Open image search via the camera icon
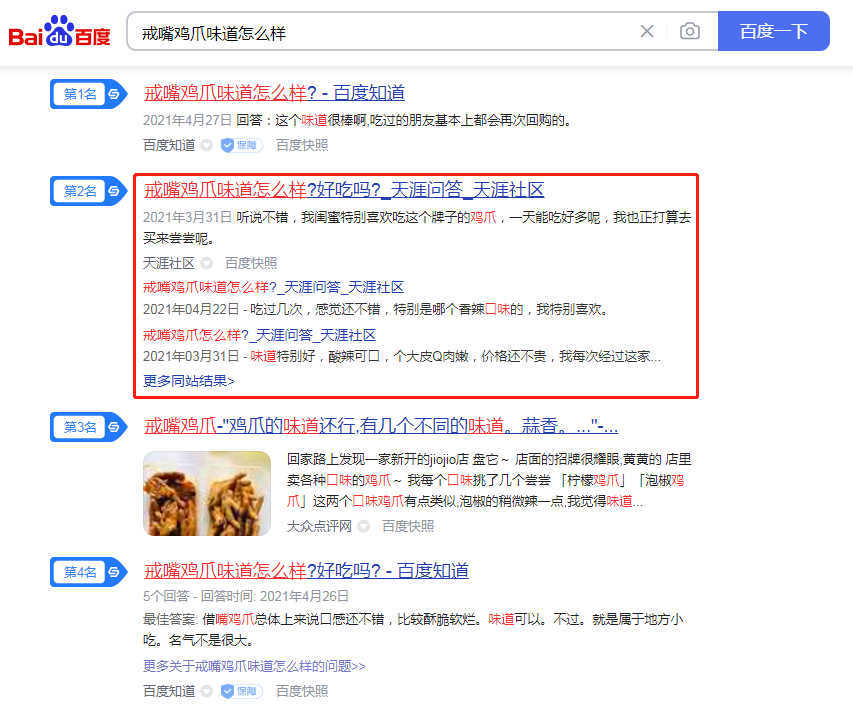 click(x=690, y=31)
